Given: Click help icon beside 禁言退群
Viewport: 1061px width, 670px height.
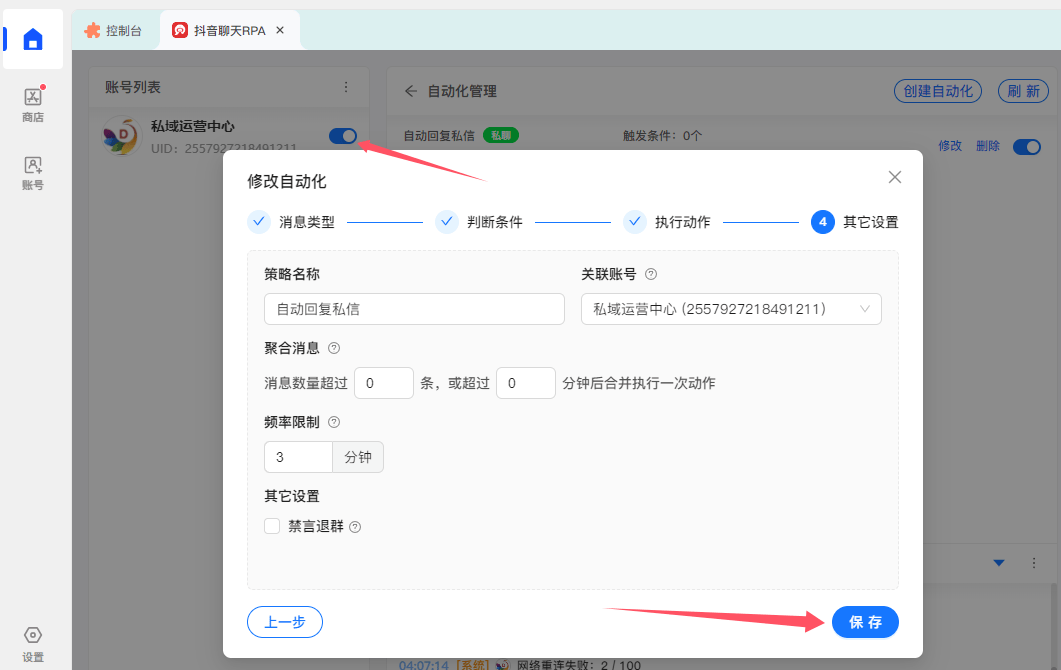Looking at the screenshot, I should (355, 527).
